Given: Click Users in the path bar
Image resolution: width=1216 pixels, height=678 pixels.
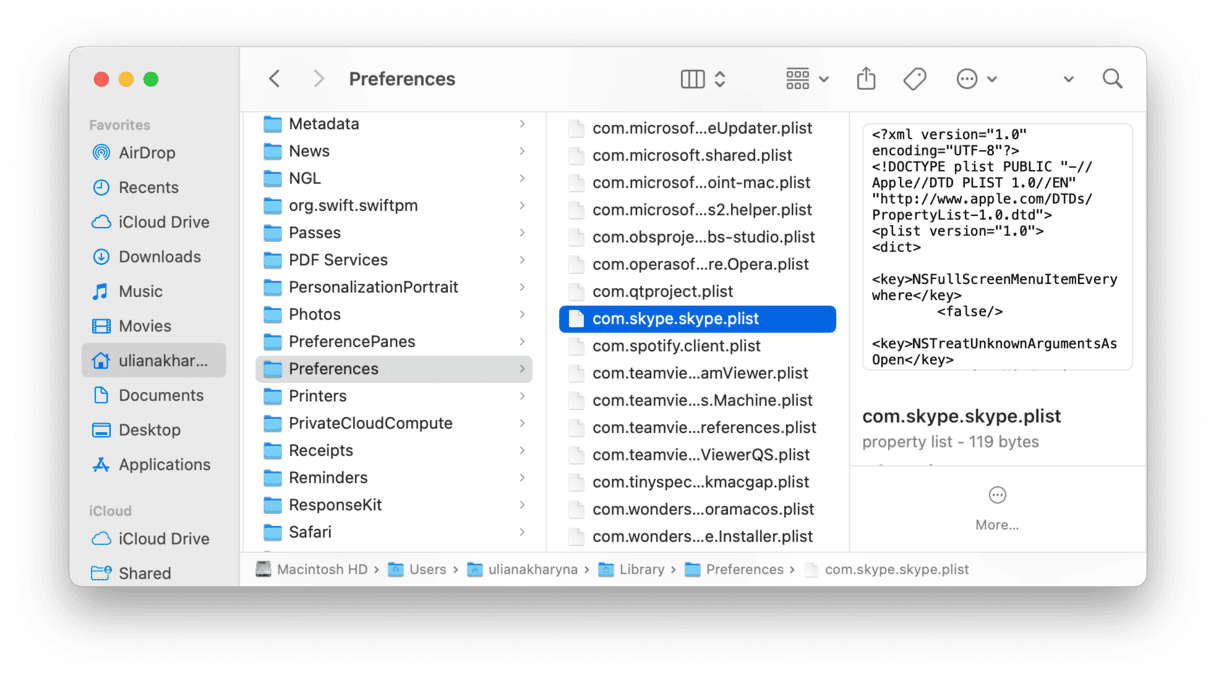Looking at the screenshot, I should tap(427, 569).
